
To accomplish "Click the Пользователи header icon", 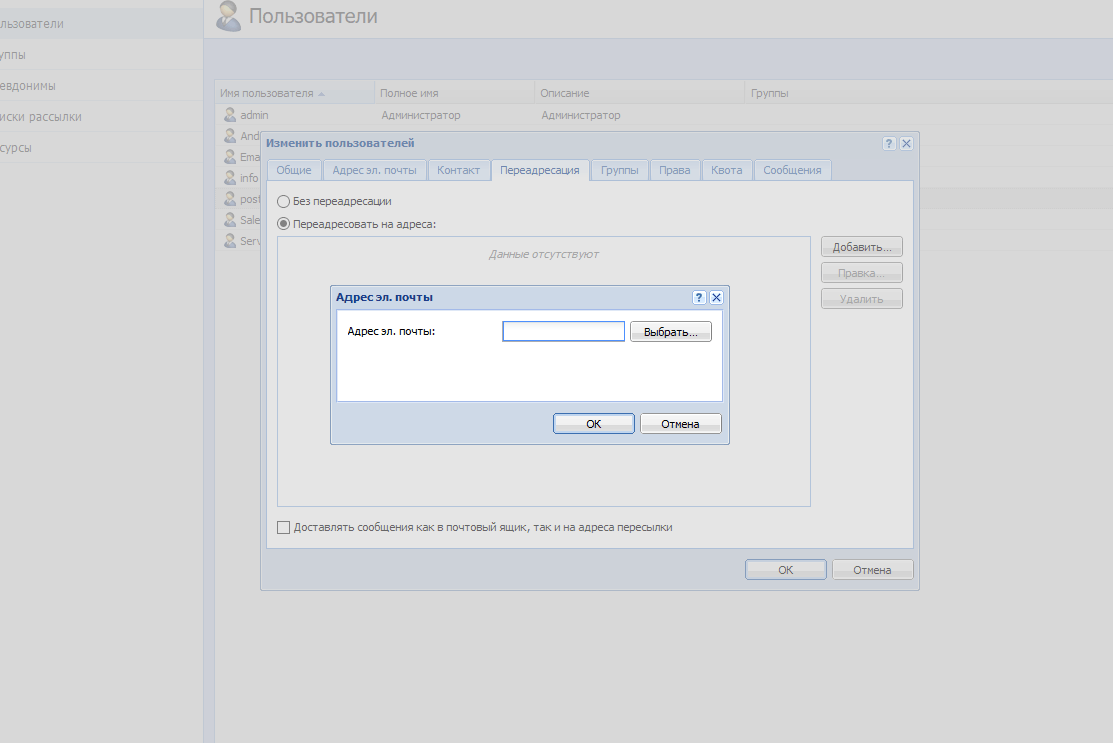I will 229,16.
